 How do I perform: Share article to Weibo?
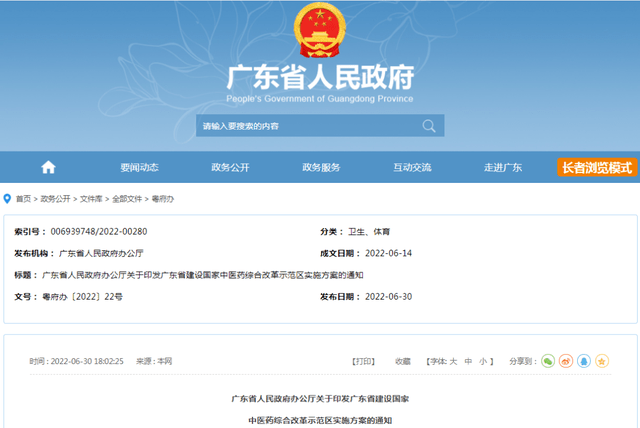click(565, 360)
